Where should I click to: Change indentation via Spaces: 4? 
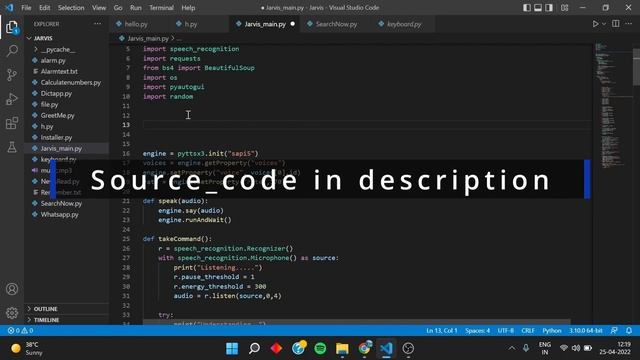[x=477, y=331]
